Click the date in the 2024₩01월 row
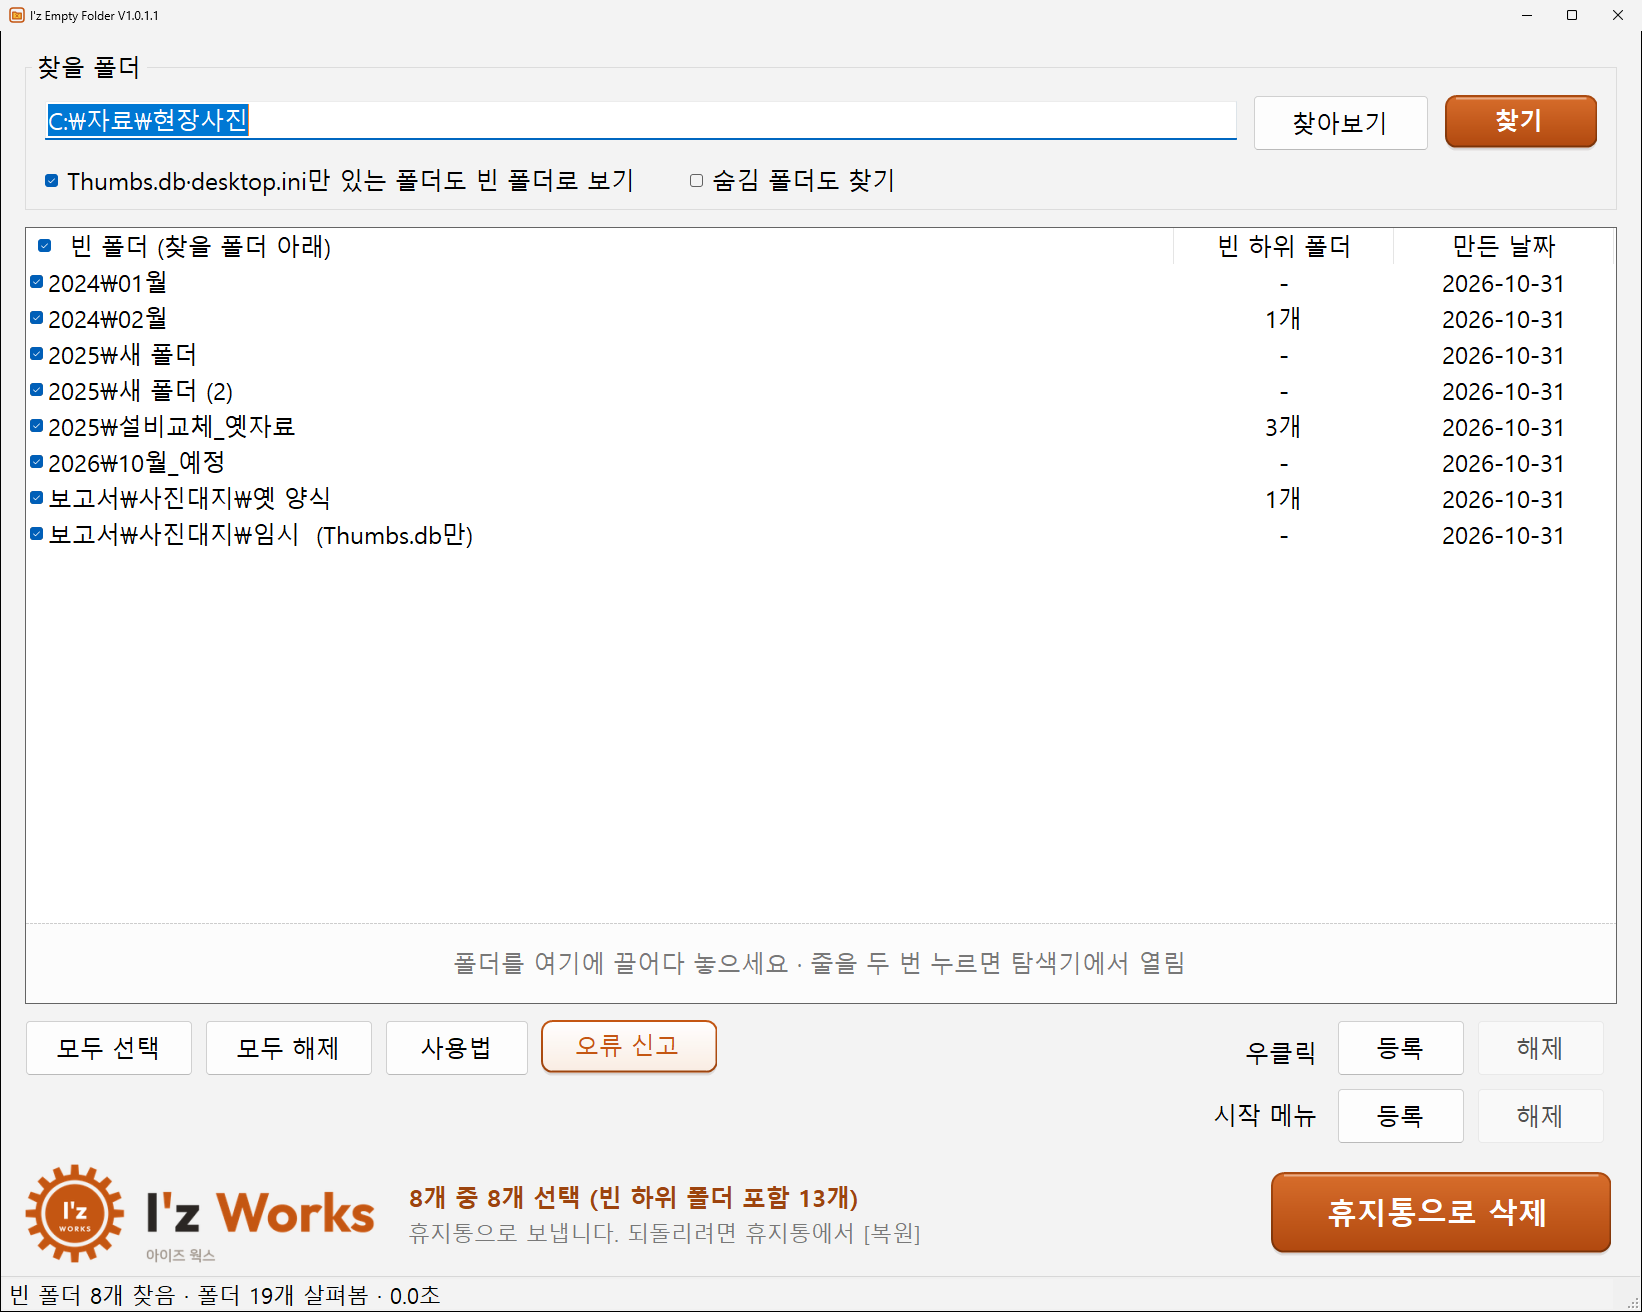Image resolution: width=1642 pixels, height=1312 pixels. (x=1503, y=284)
